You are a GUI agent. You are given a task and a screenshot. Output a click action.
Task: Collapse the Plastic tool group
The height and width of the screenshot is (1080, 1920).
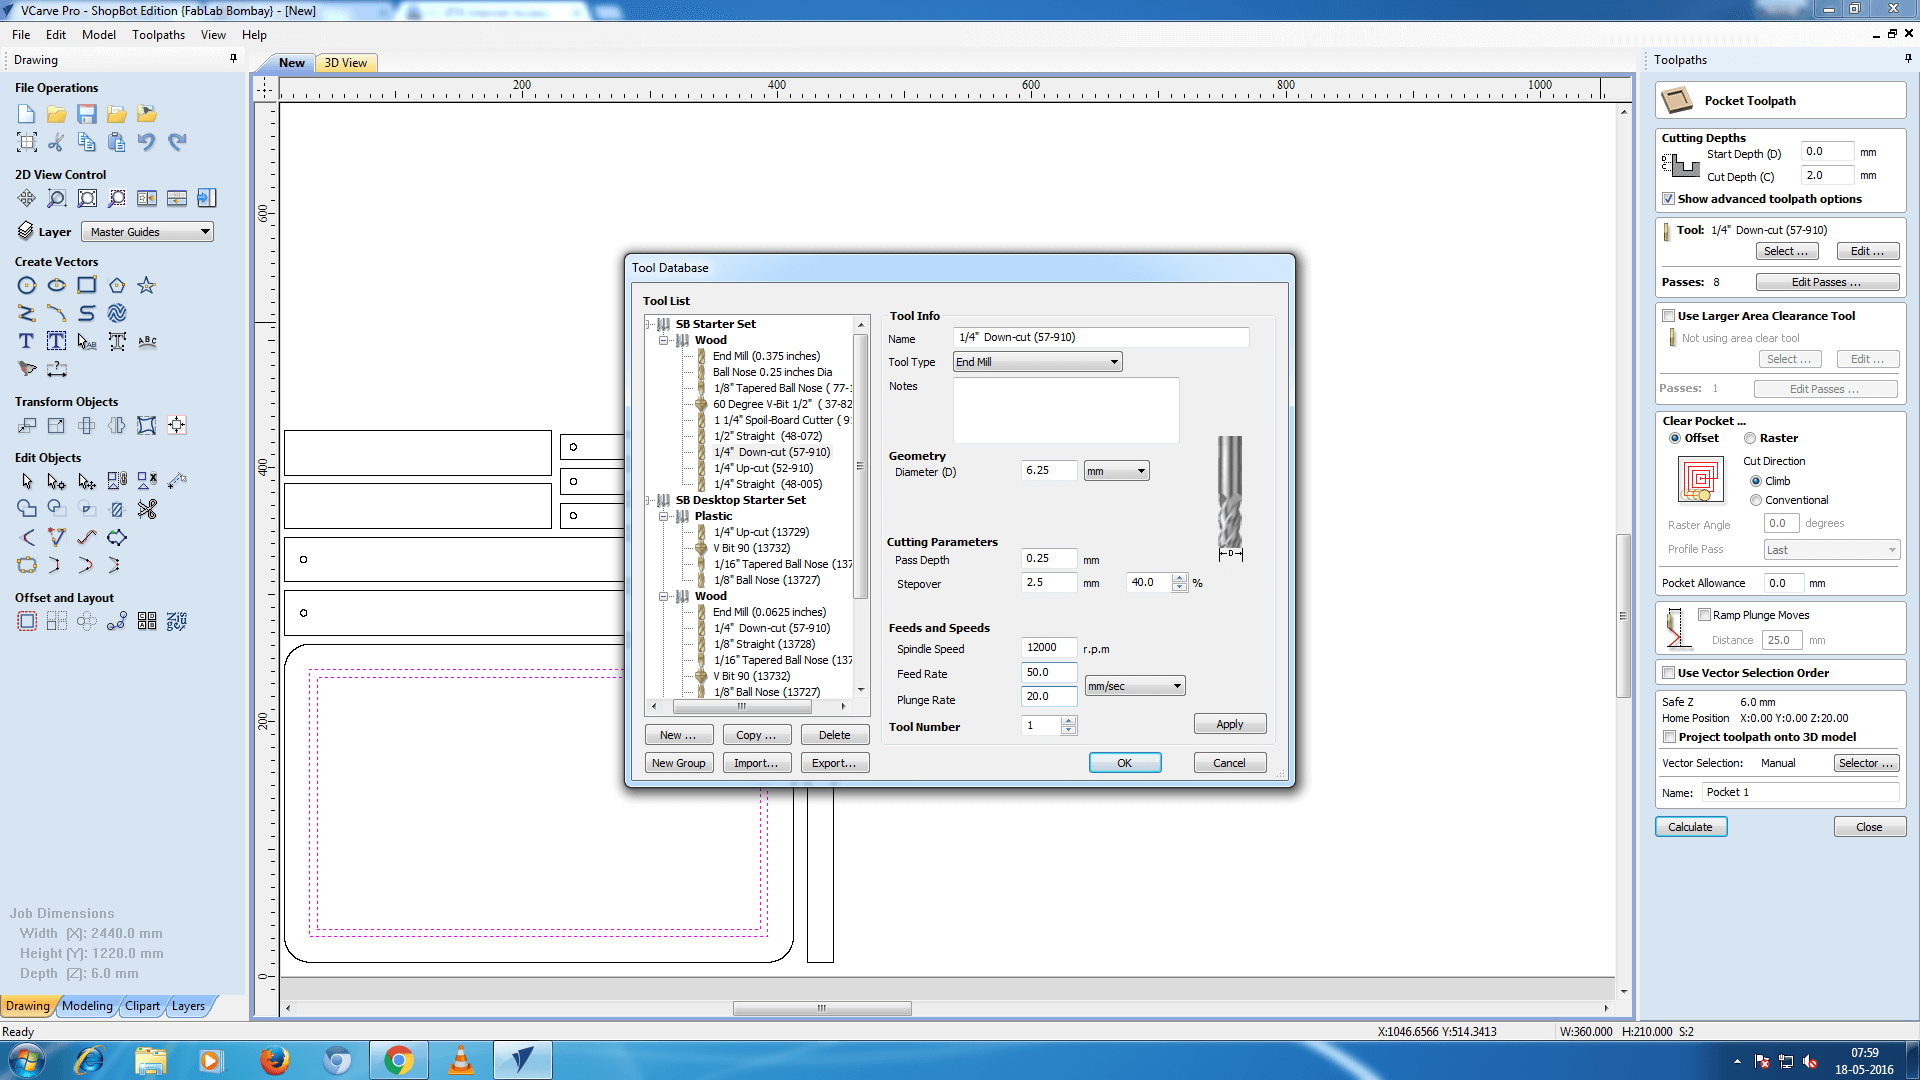pos(663,516)
